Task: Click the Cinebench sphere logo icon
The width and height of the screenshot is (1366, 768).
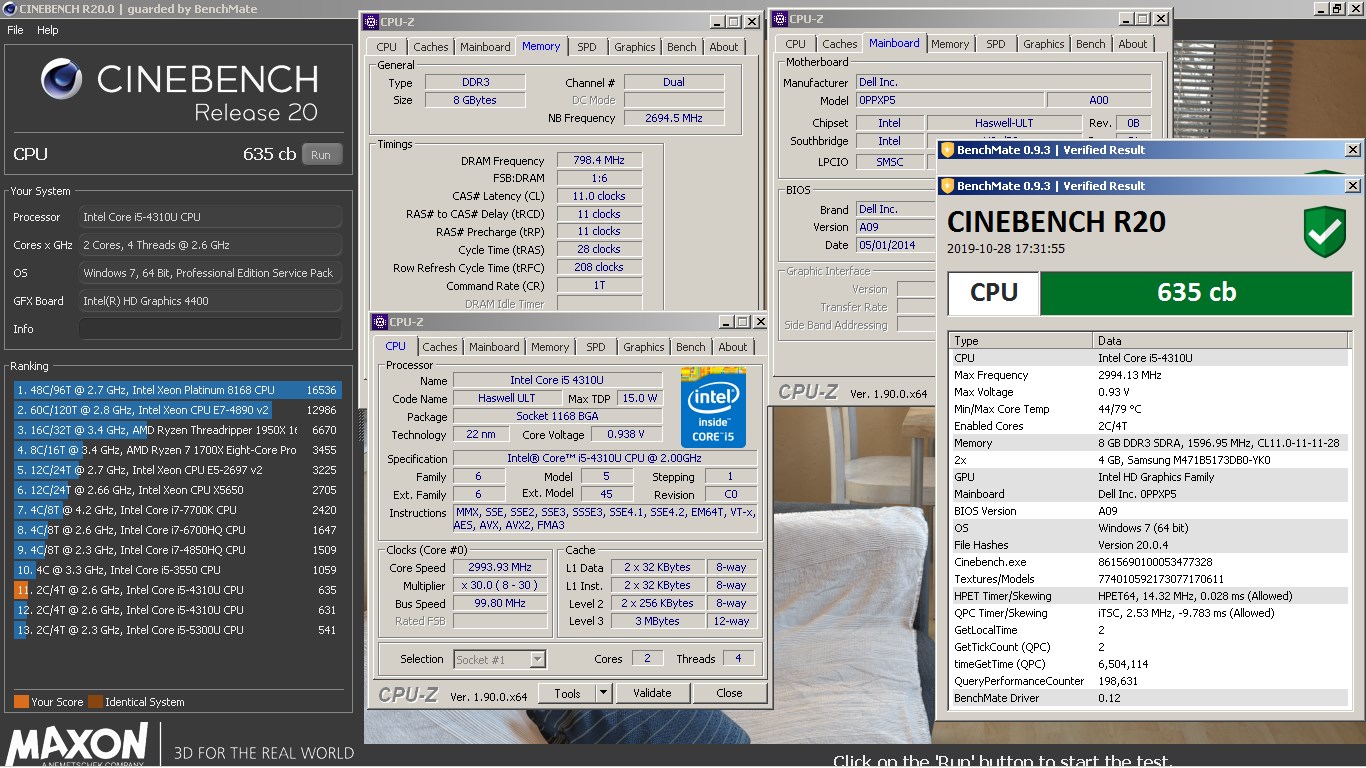Action: tap(62, 80)
